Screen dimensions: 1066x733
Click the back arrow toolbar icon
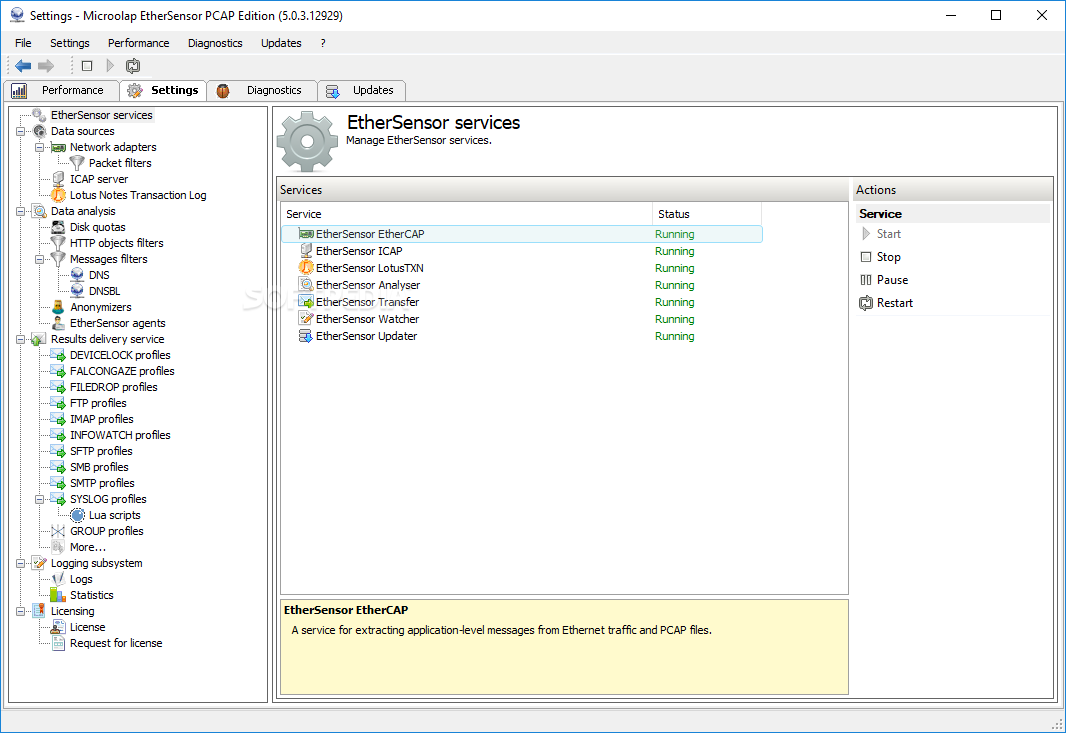pos(23,66)
